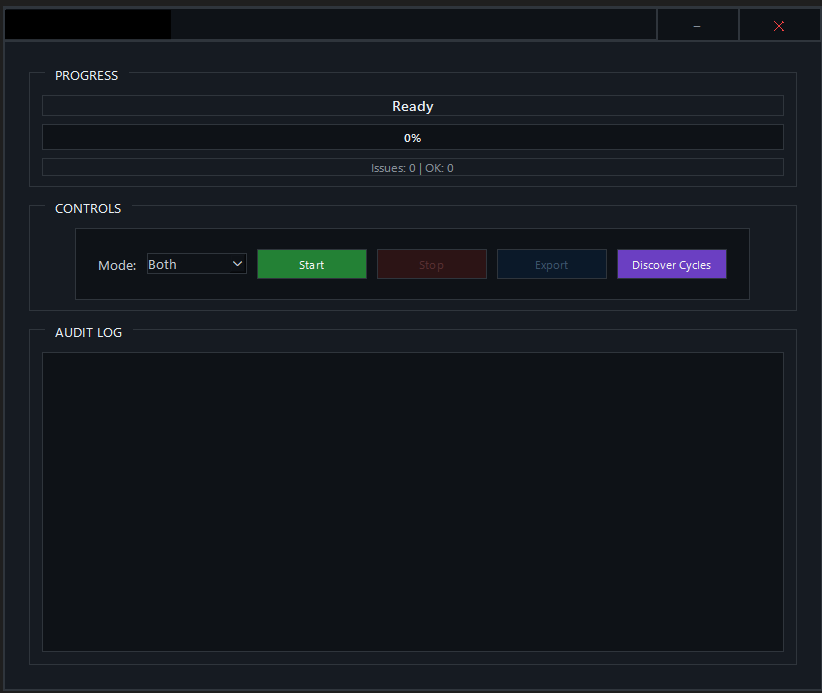The height and width of the screenshot is (693, 822).
Task: Click the Export button
Action: click(x=551, y=264)
